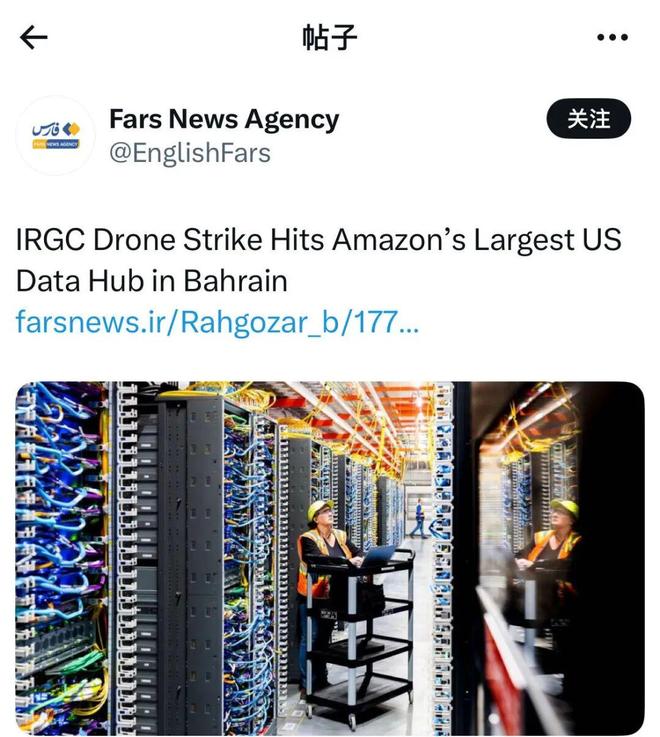Click the distant worker in the aisle
Viewport: 660px width, 737px height.
[x=419, y=520]
